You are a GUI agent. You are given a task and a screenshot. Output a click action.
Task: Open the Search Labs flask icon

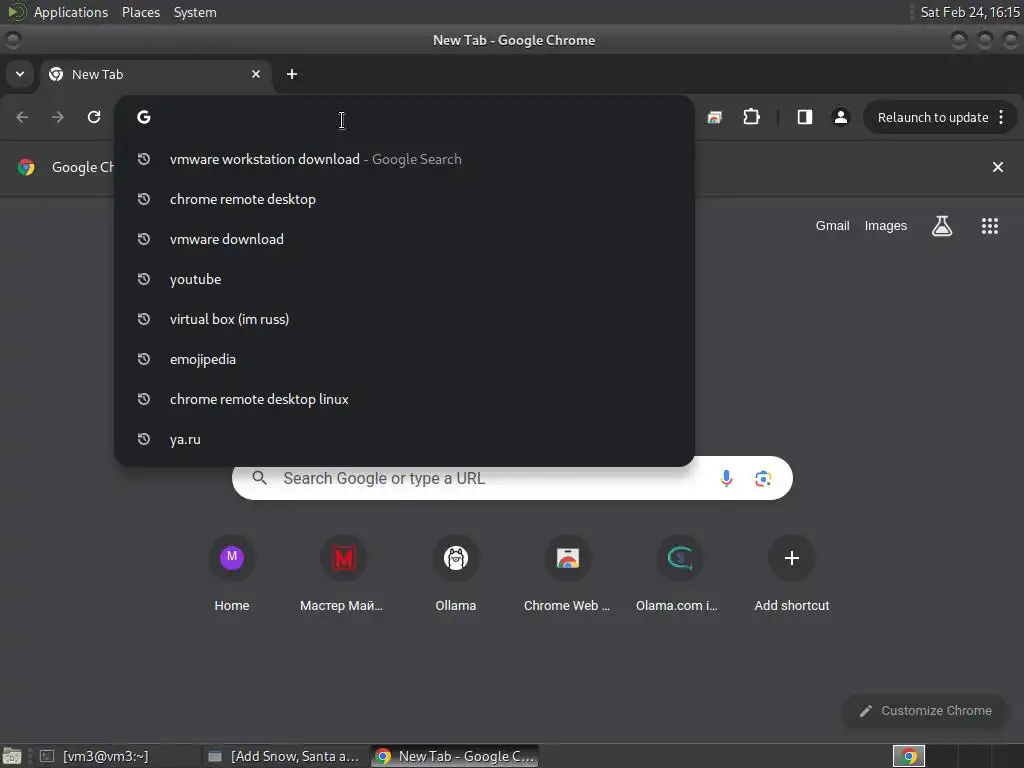pos(942,226)
